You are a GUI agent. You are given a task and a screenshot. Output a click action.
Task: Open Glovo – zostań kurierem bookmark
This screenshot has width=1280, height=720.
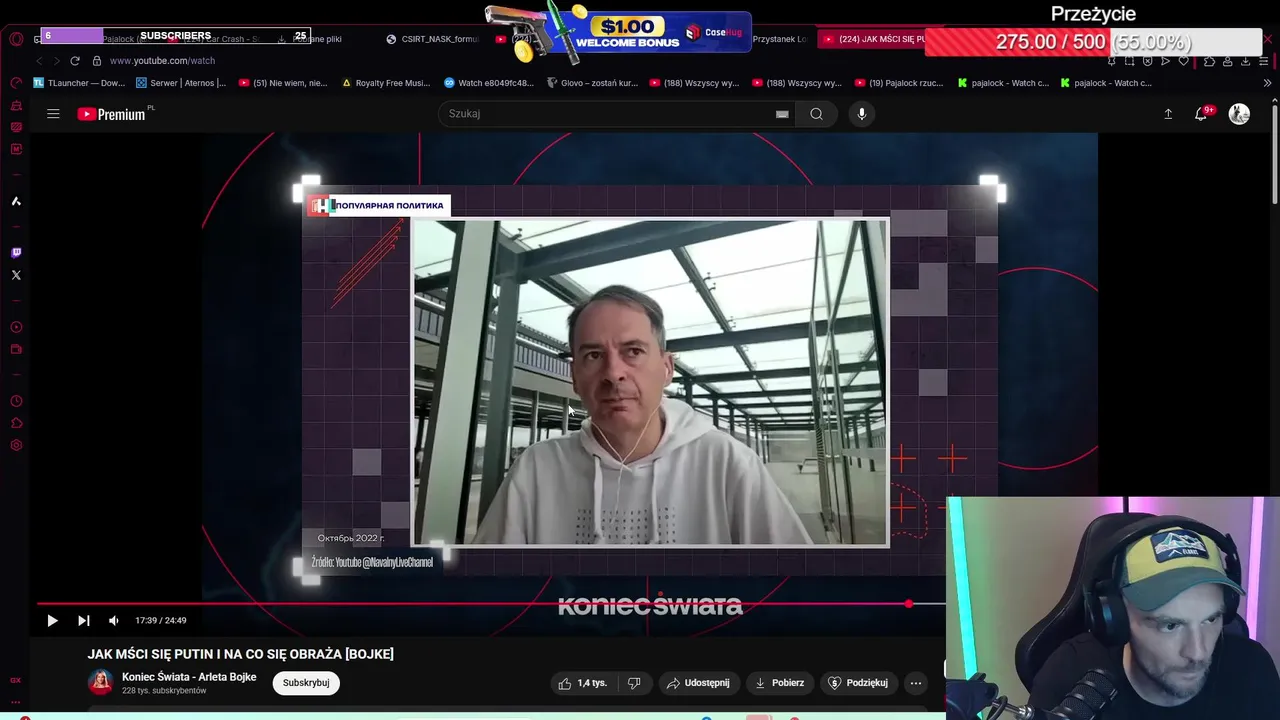point(592,83)
